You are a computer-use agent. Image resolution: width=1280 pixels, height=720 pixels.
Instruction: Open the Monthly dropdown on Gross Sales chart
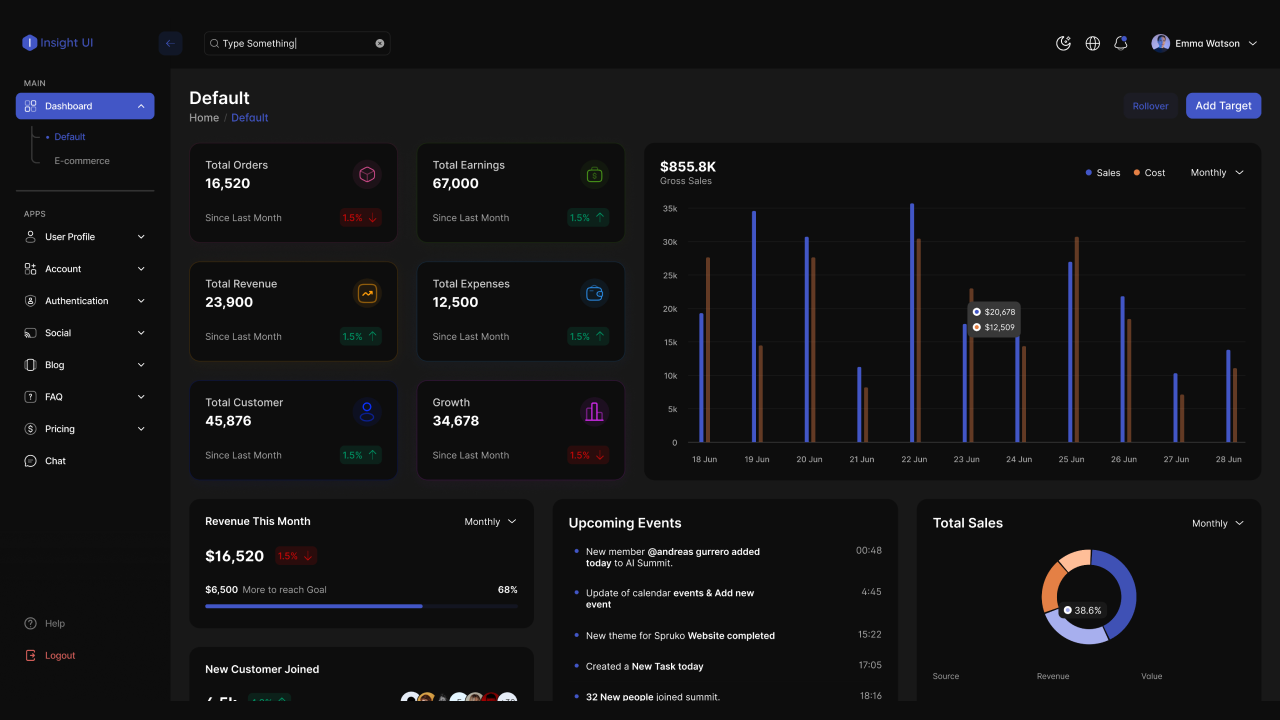point(1216,172)
